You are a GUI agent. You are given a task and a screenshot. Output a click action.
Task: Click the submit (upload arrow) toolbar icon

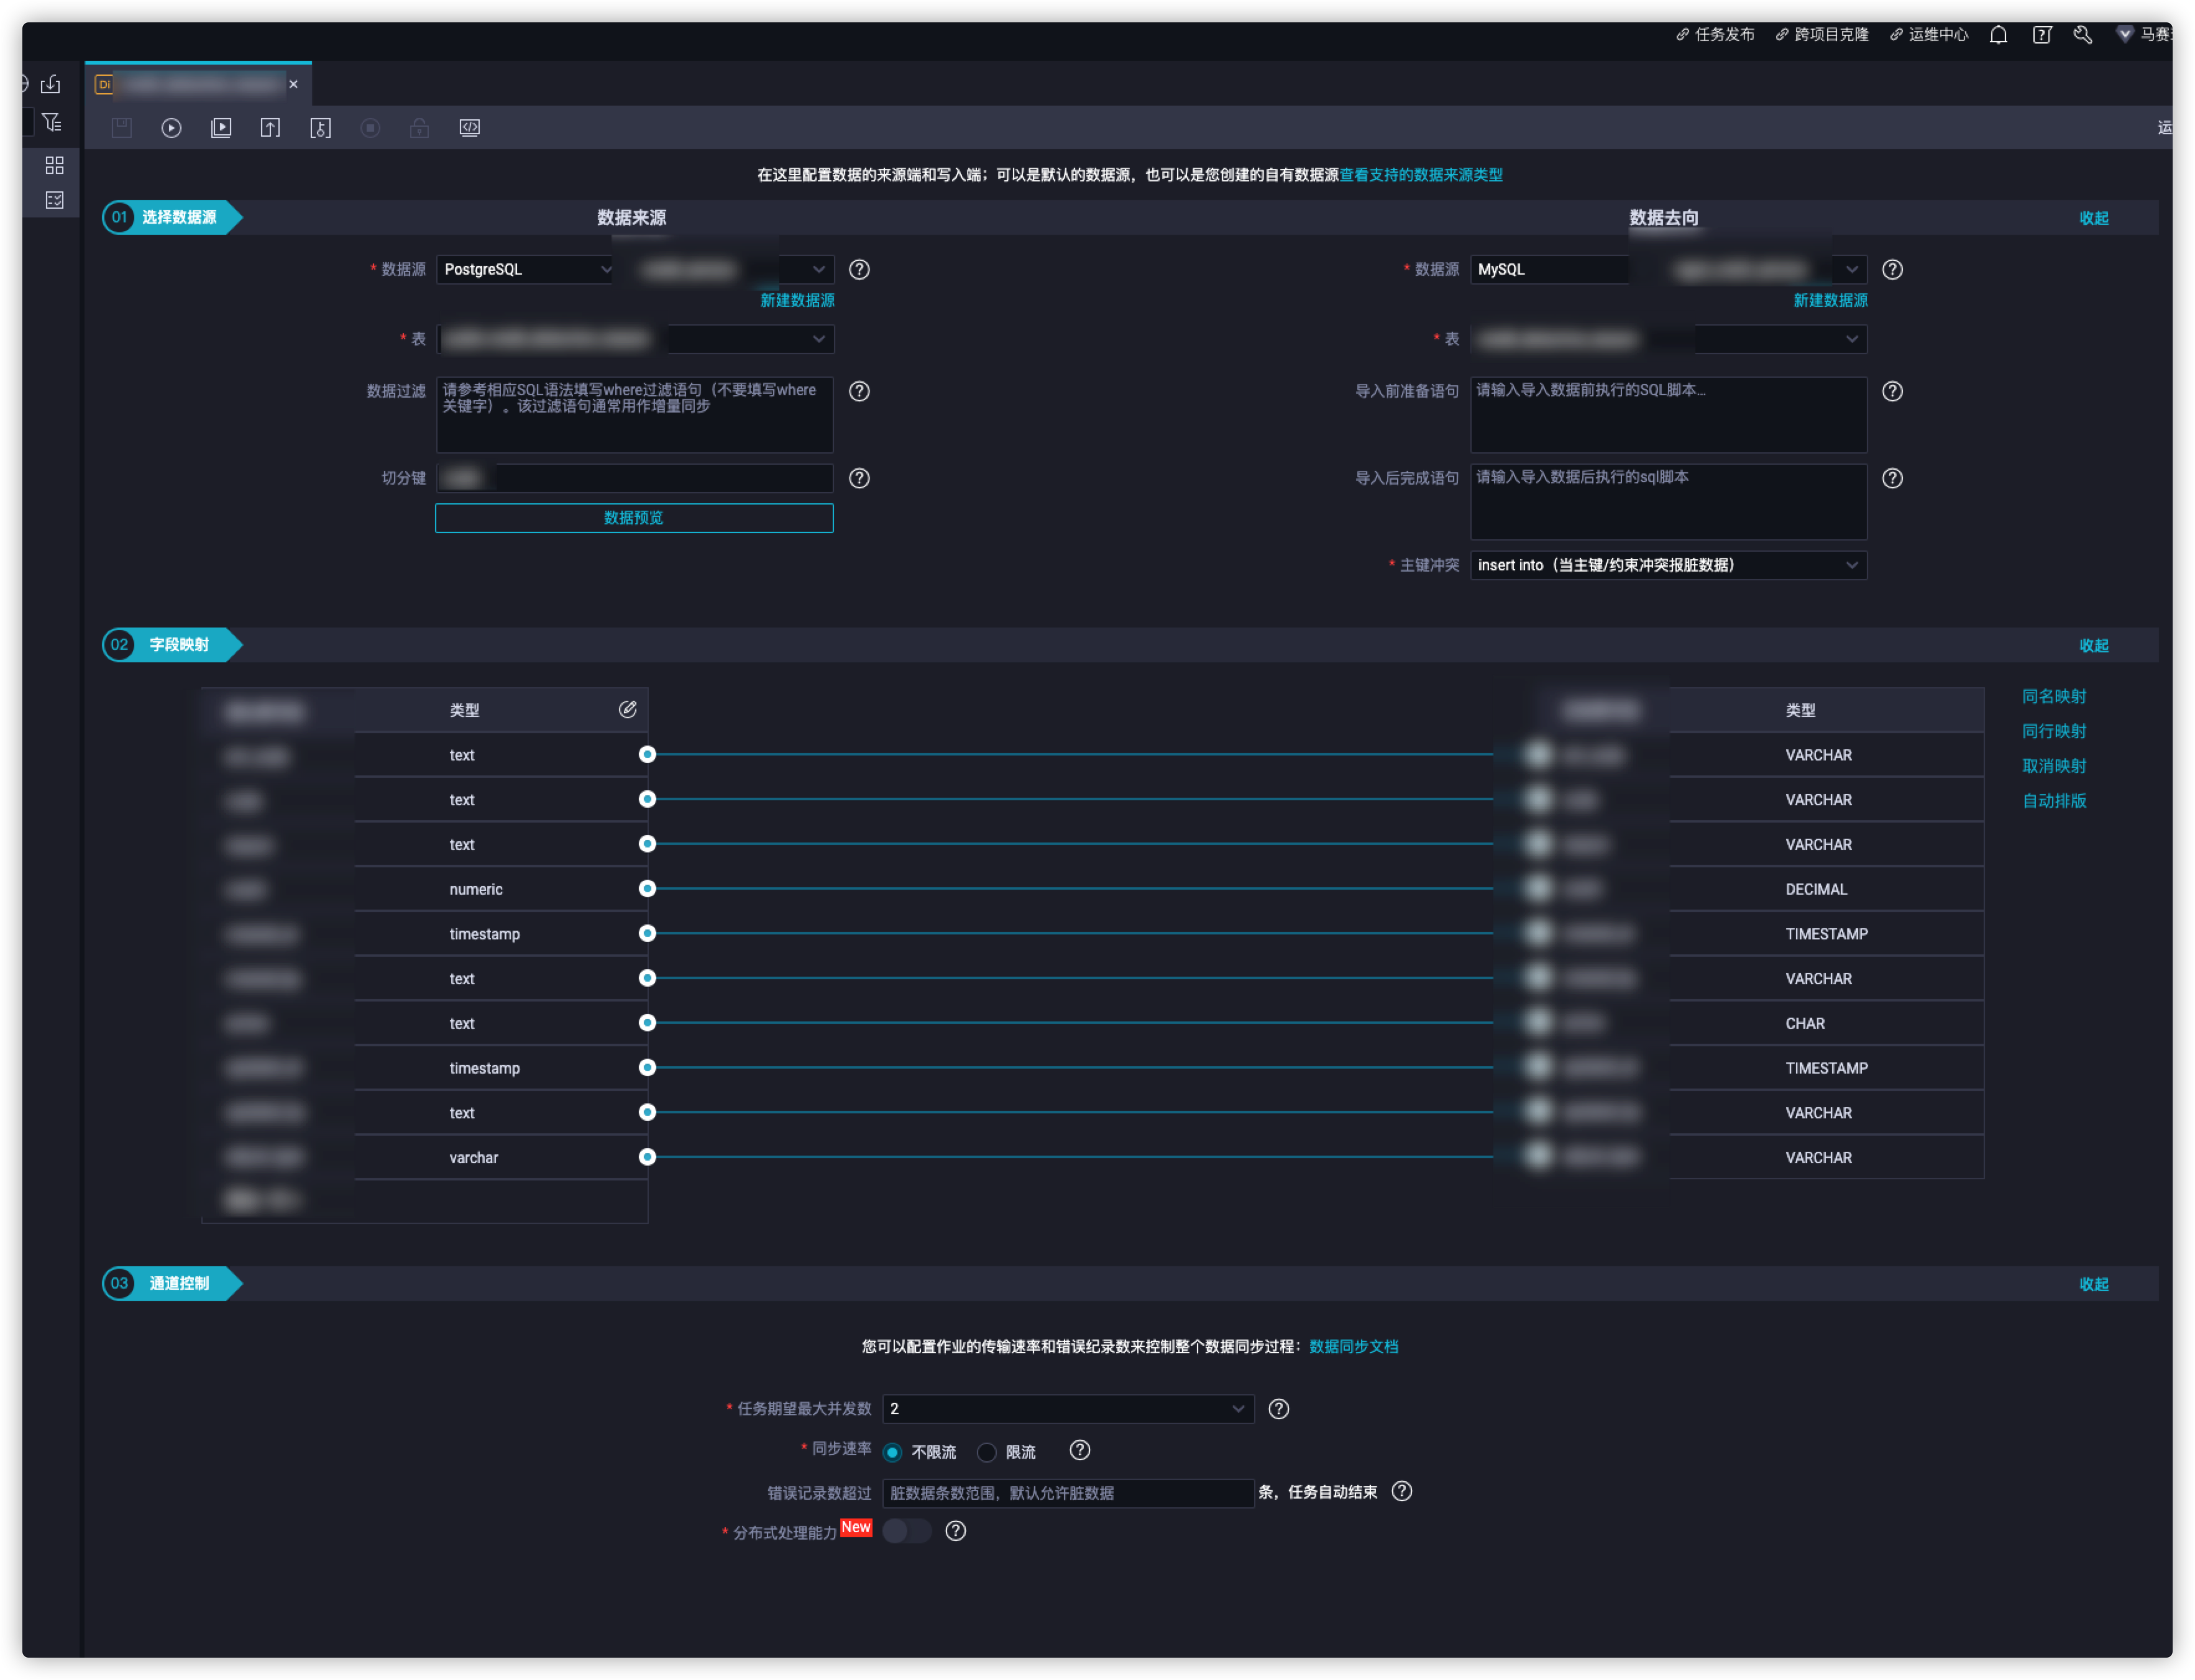(x=270, y=128)
